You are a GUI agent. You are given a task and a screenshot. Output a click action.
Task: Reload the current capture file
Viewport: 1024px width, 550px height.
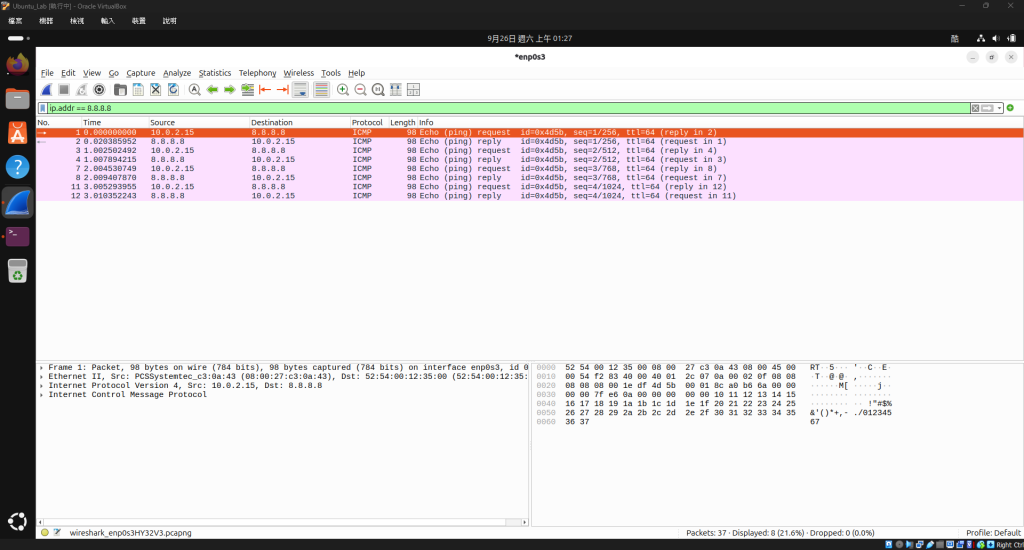[x=173, y=90]
